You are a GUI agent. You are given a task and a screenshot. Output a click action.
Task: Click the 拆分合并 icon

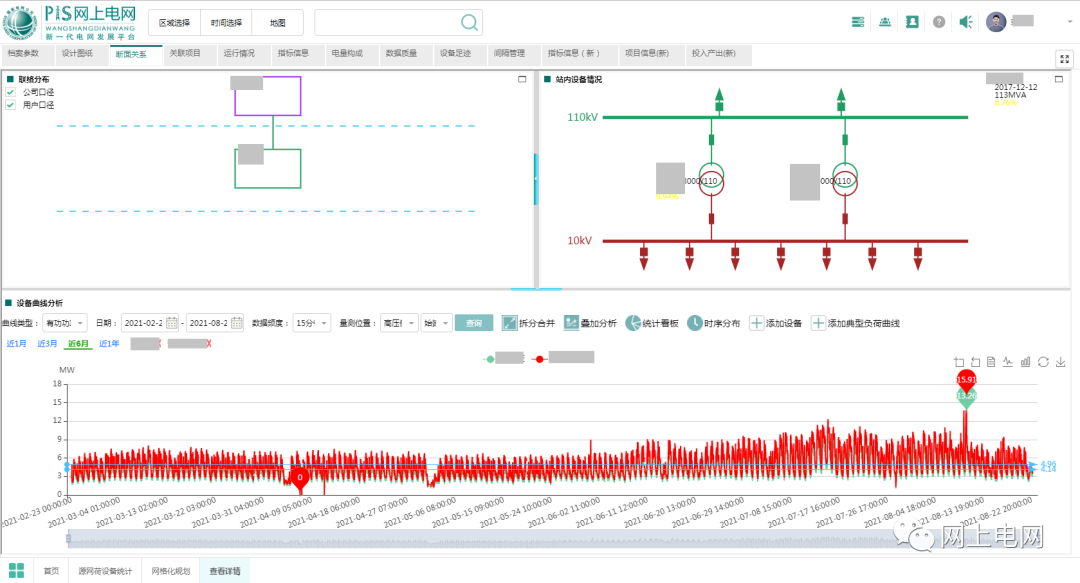[509, 323]
